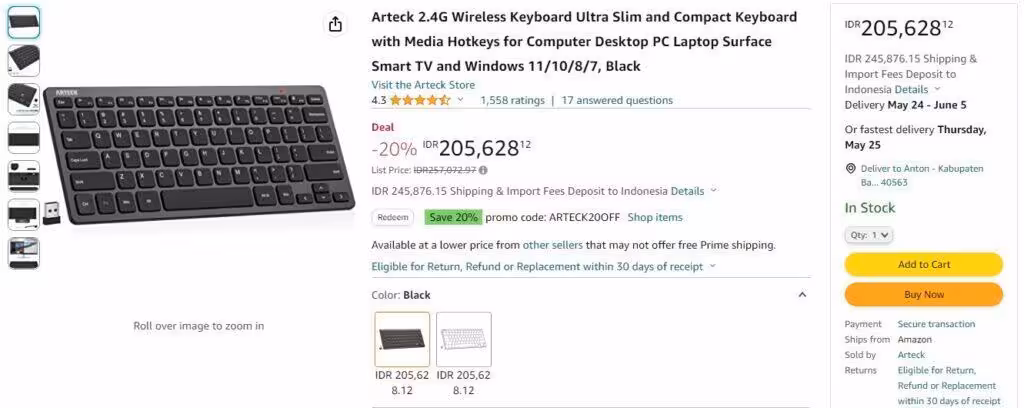
Task: Select the Black keyboard color swatch
Action: click(402, 339)
